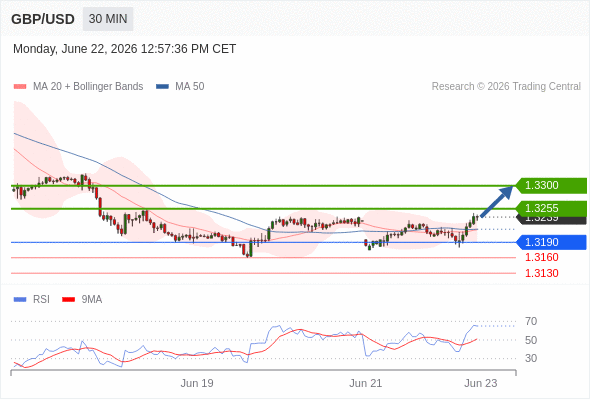The image size is (590, 400).
Task: Click the green 1.3300 resistance price tag
Action: pyautogui.click(x=551, y=186)
